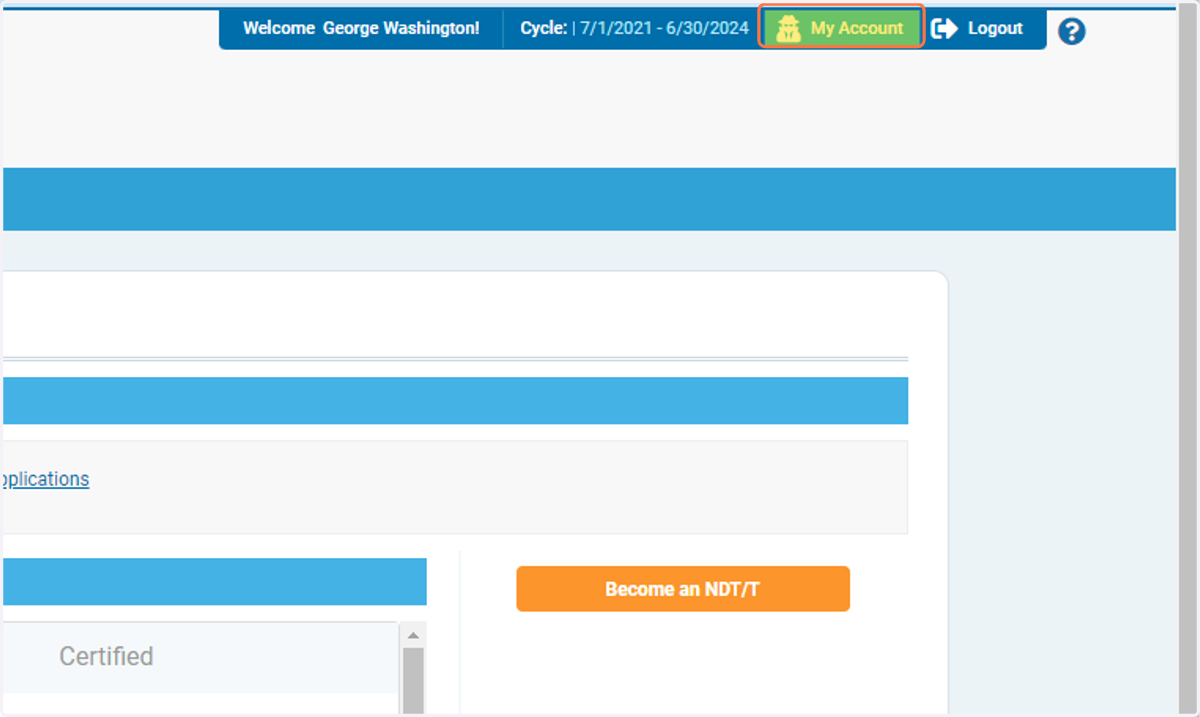Open My Account page

pos(841,29)
